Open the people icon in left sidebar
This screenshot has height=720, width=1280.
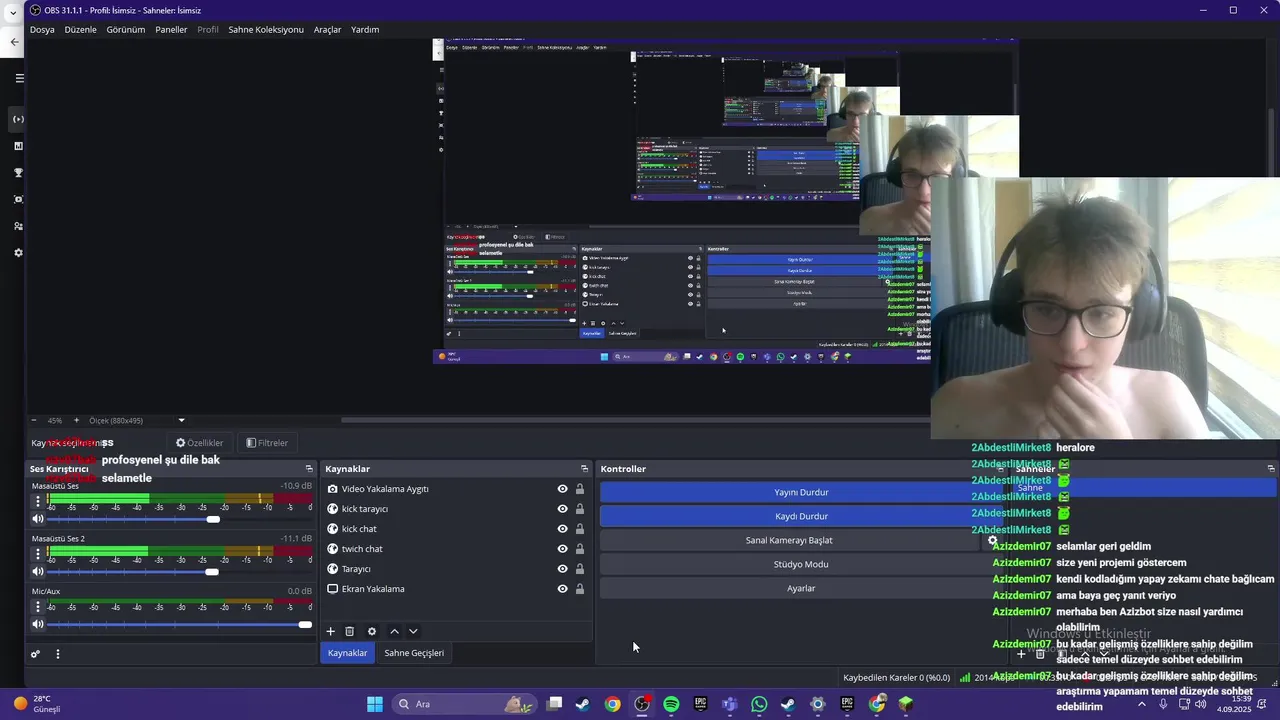18,226
